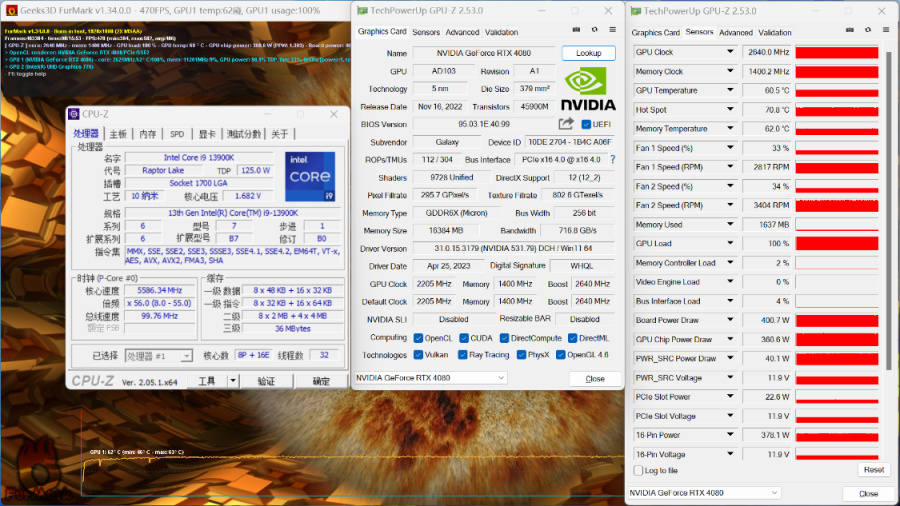Click GPU Clock red sensor graph
The width and height of the screenshot is (900, 506).
point(837,52)
